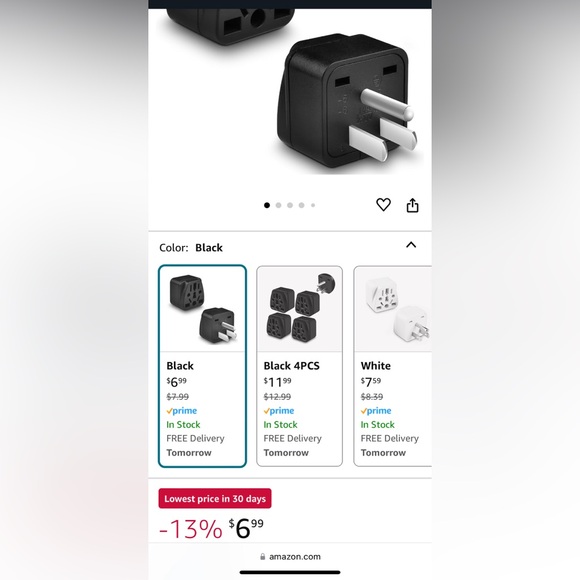
Task: Tap the lock icon beside amazon.com
Action: coord(263,556)
